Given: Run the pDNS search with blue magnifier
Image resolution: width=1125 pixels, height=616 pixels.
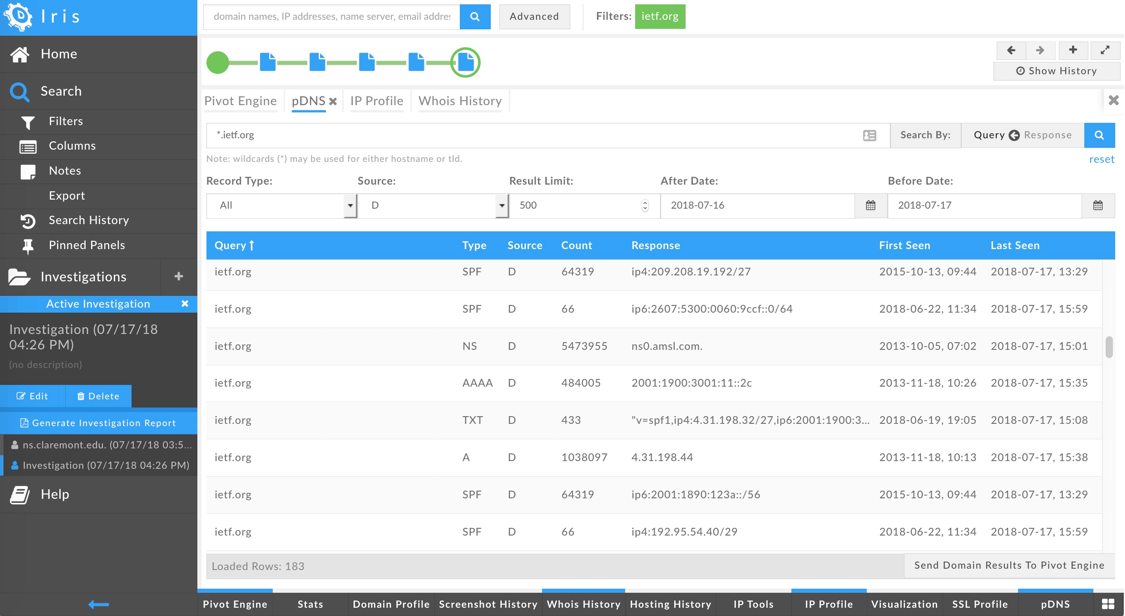Looking at the screenshot, I should tap(1099, 135).
